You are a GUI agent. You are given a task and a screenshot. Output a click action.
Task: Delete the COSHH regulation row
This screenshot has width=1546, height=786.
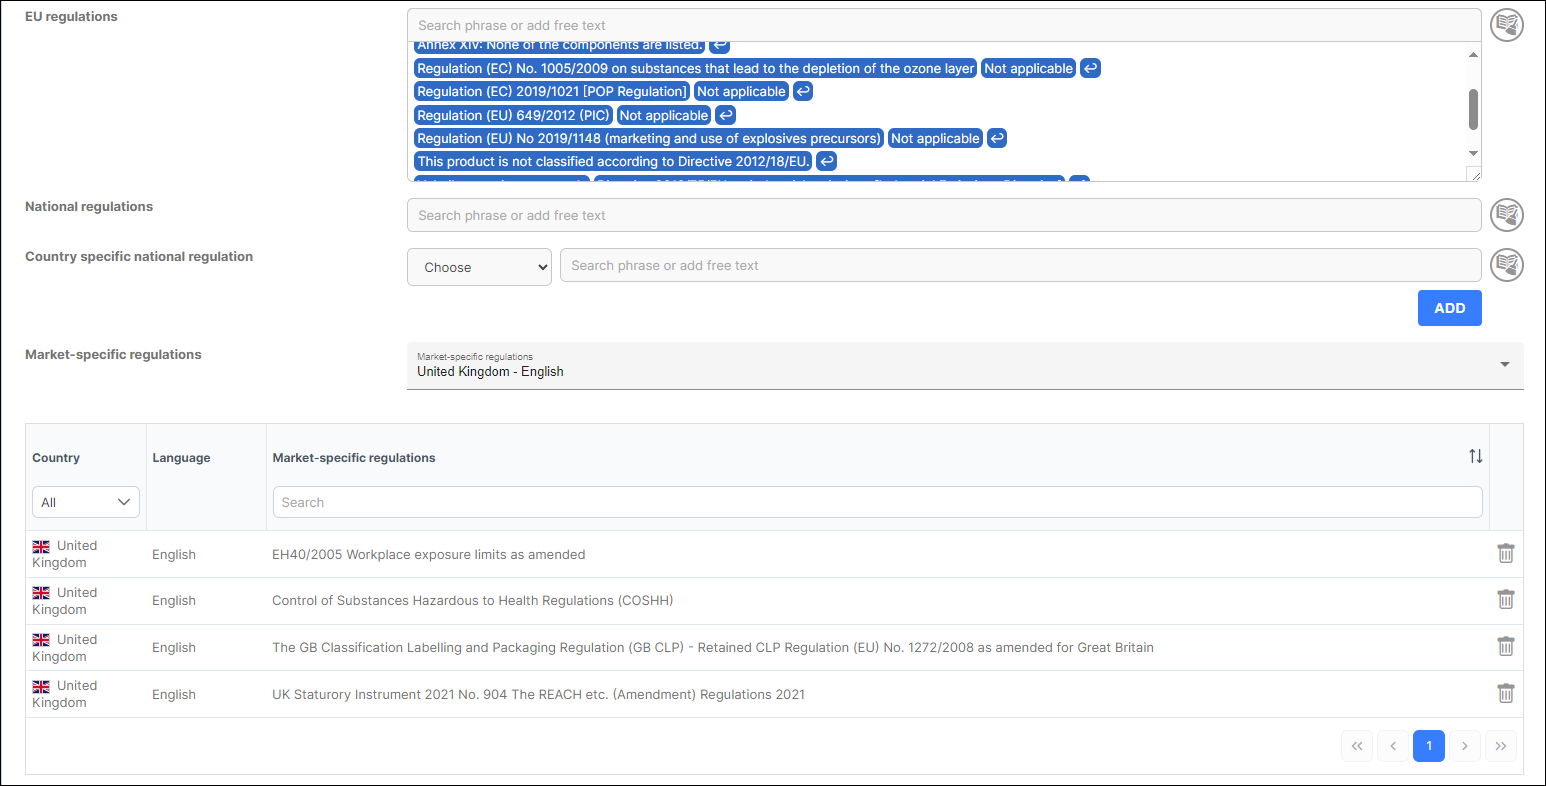click(x=1505, y=600)
